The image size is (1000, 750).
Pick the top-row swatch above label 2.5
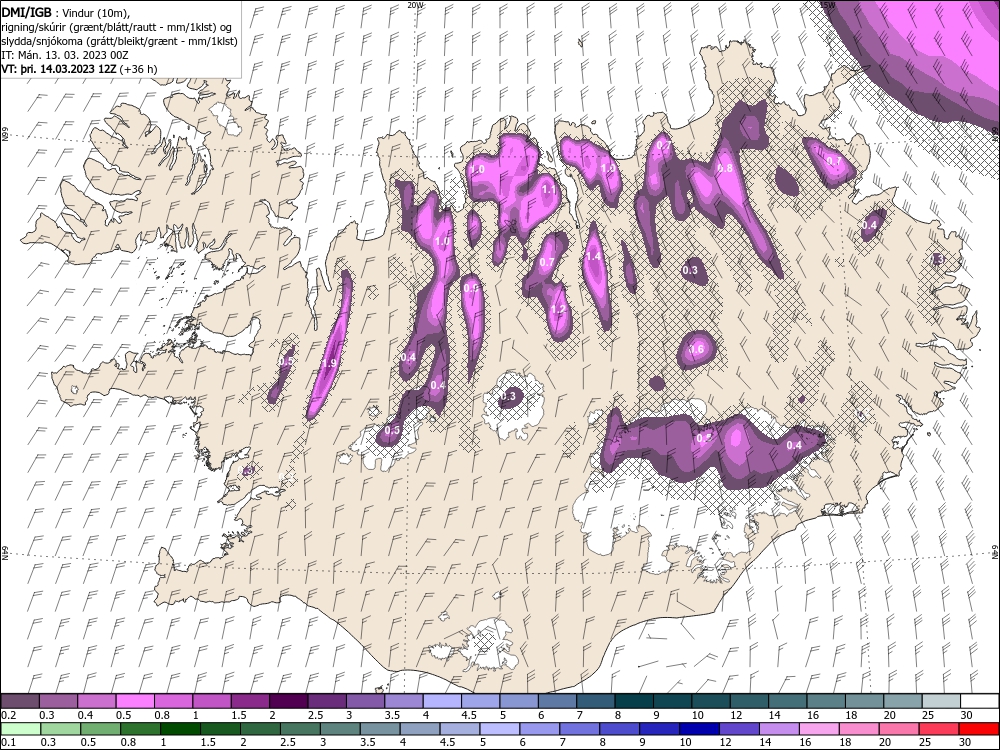tap(327, 701)
